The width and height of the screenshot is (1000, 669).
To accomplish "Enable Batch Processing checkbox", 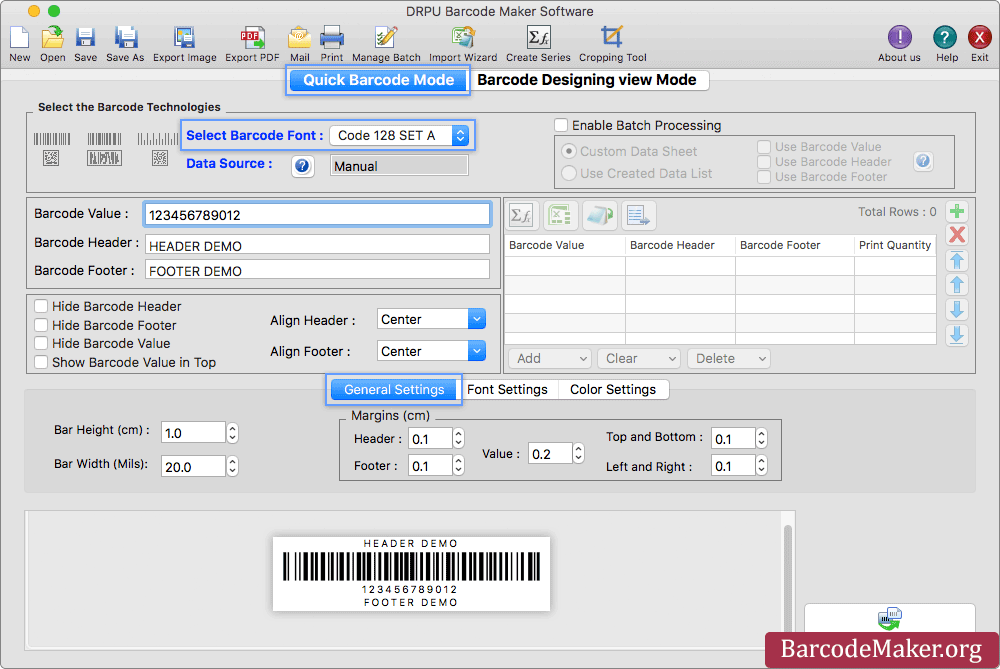I will [561, 125].
